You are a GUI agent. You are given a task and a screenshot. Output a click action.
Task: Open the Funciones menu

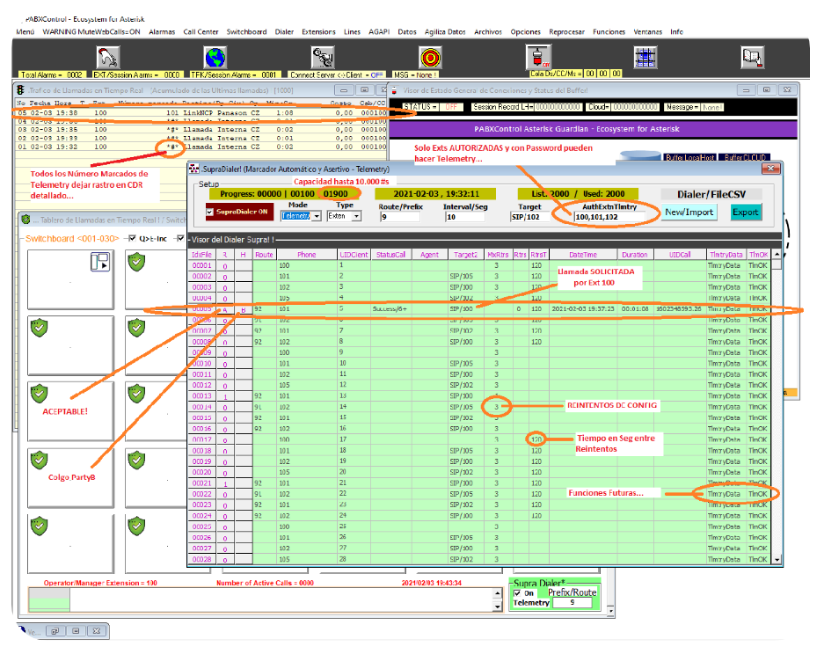[x=609, y=32]
